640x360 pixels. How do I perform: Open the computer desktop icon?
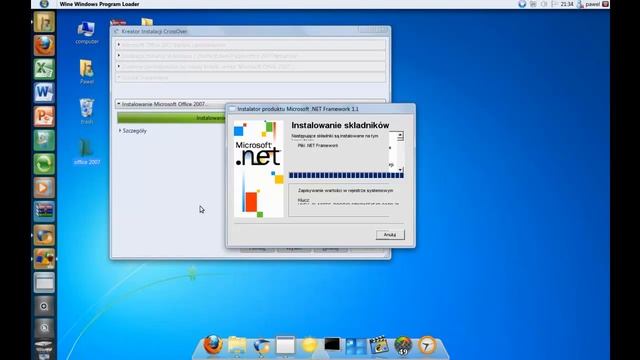[x=87, y=33]
